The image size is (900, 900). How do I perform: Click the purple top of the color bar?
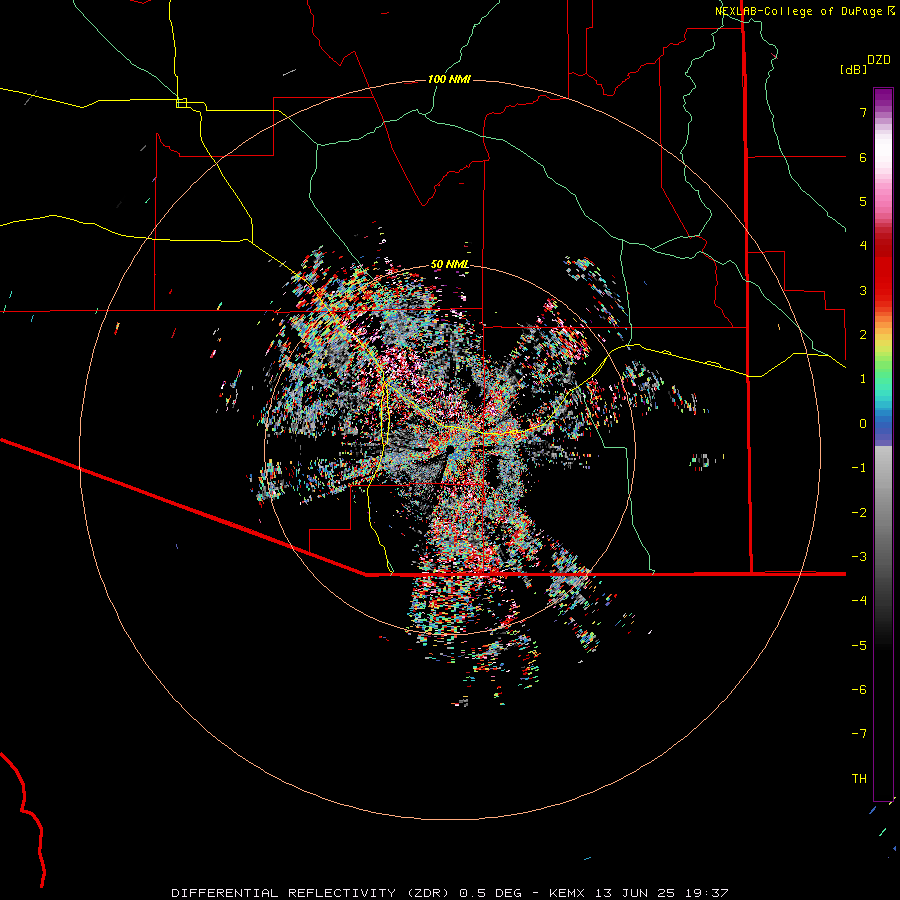coord(883,98)
